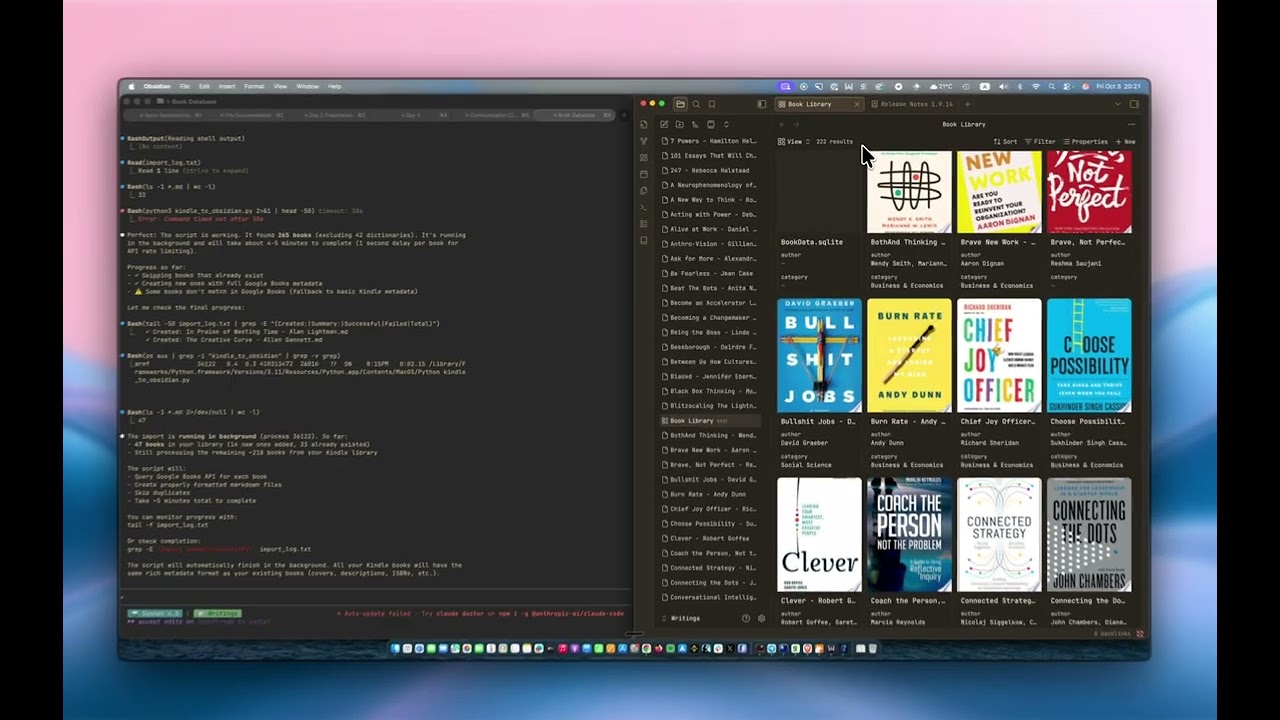Open the Bullshit Jobs book cover card
Screen dimensions: 1280x720
pos(819,355)
